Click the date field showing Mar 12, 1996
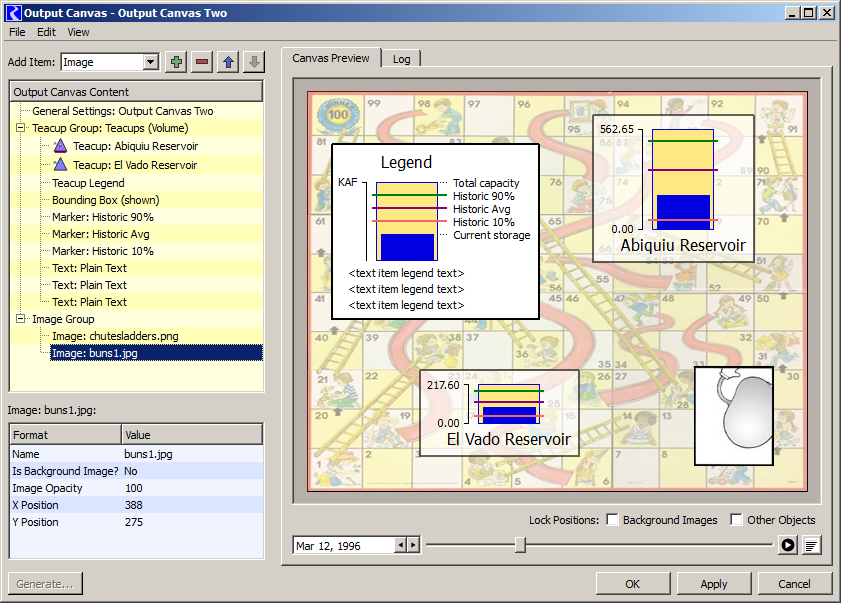 tap(344, 546)
